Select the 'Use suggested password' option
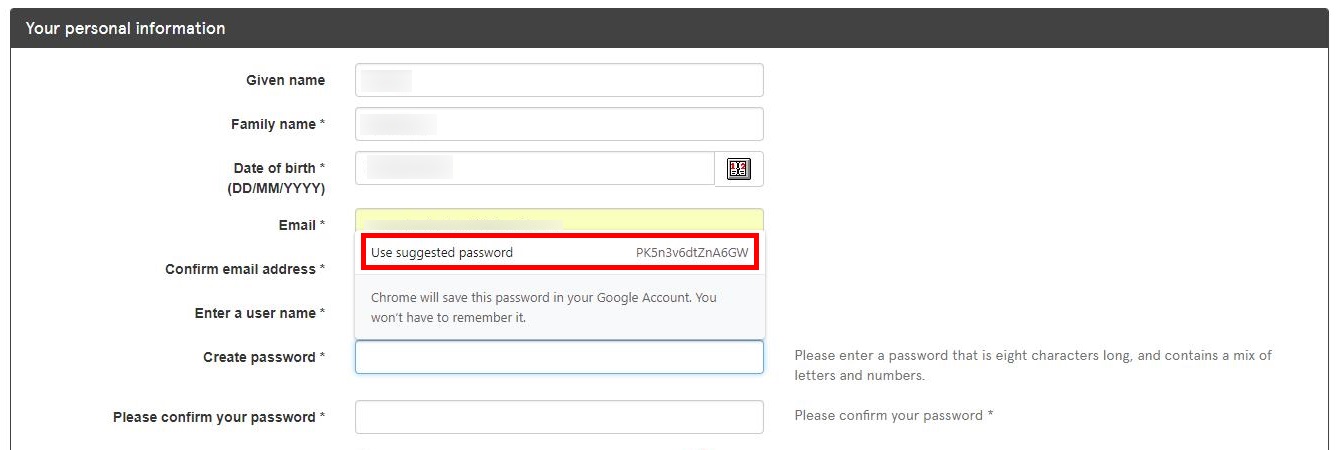1336x450 pixels. click(x=560, y=253)
